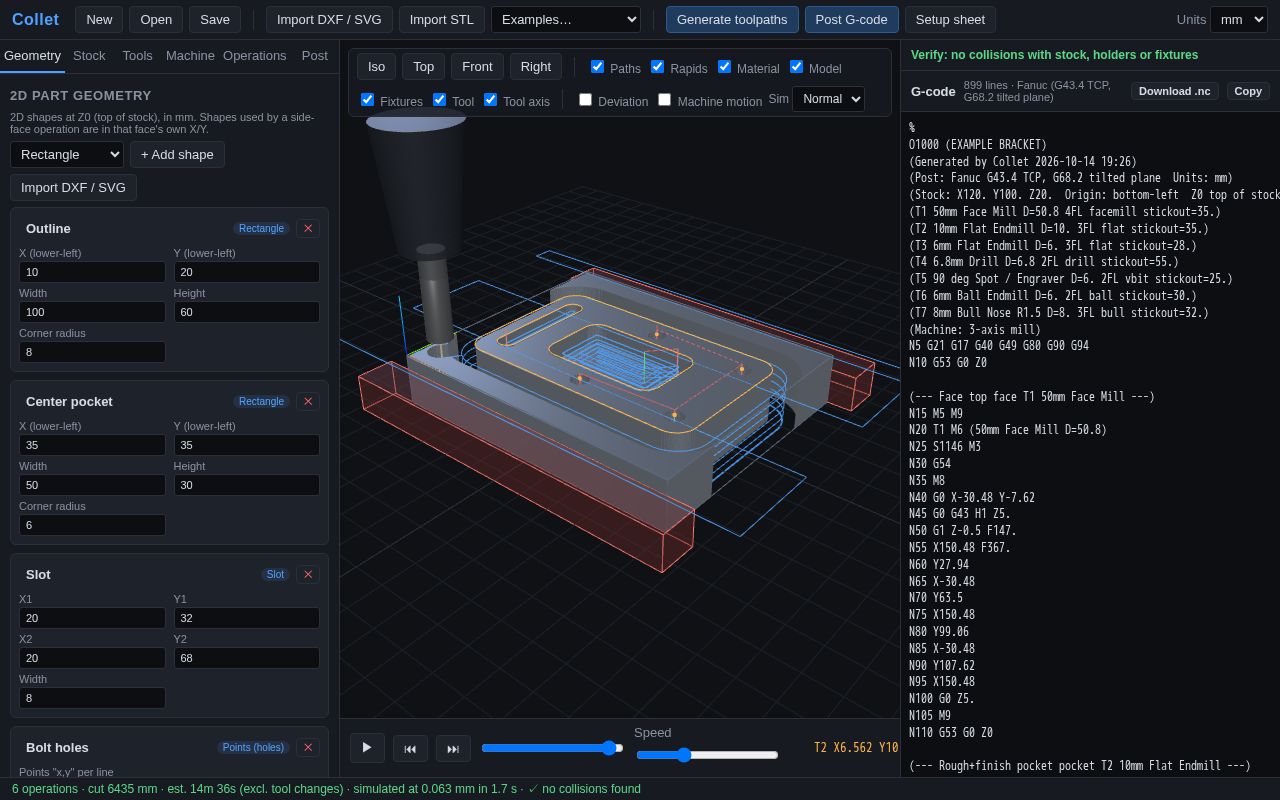Toggle Tool axis display

490,100
